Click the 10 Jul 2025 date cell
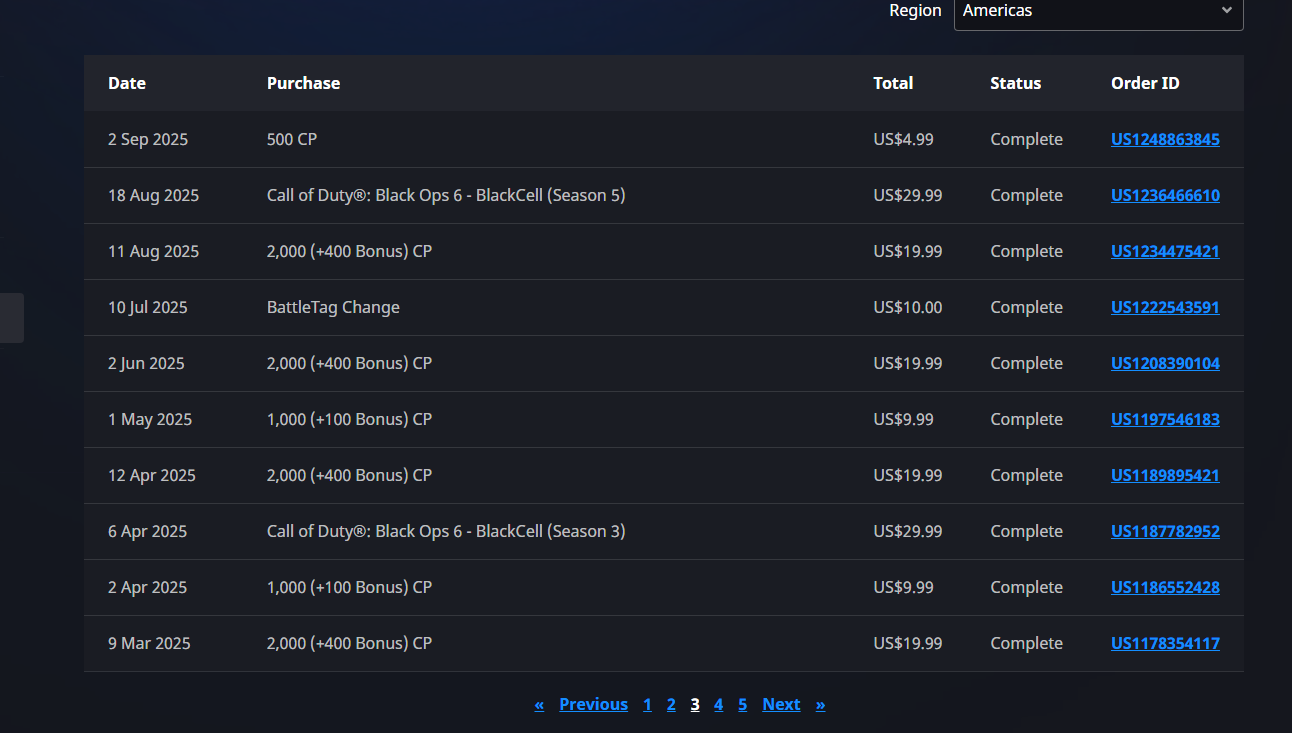 (x=148, y=307)
